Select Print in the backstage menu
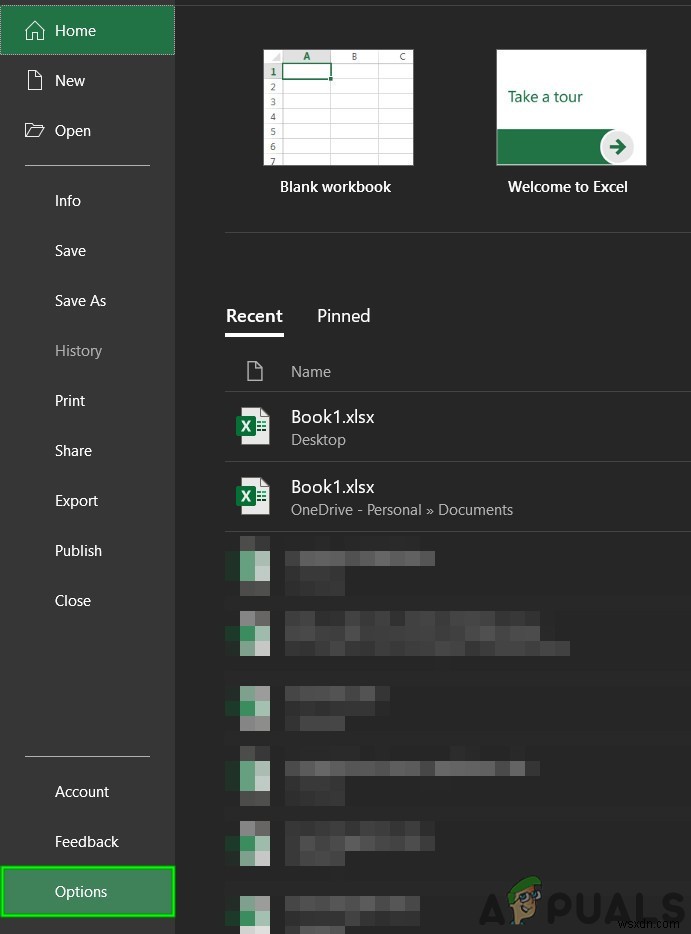This screenshot has width=691, height=934. click(70, 401)
